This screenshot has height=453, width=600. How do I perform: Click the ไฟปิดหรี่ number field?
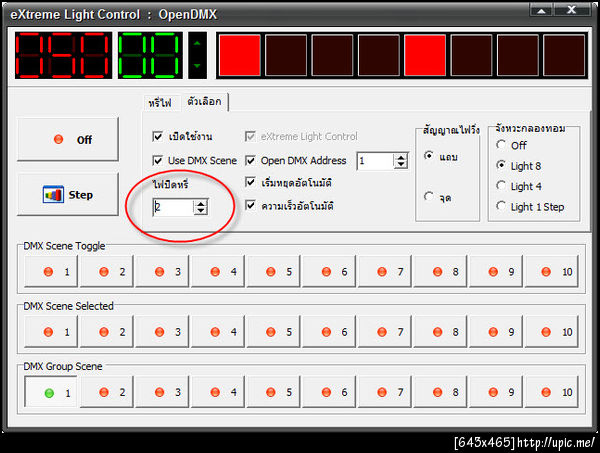[173, 207]
